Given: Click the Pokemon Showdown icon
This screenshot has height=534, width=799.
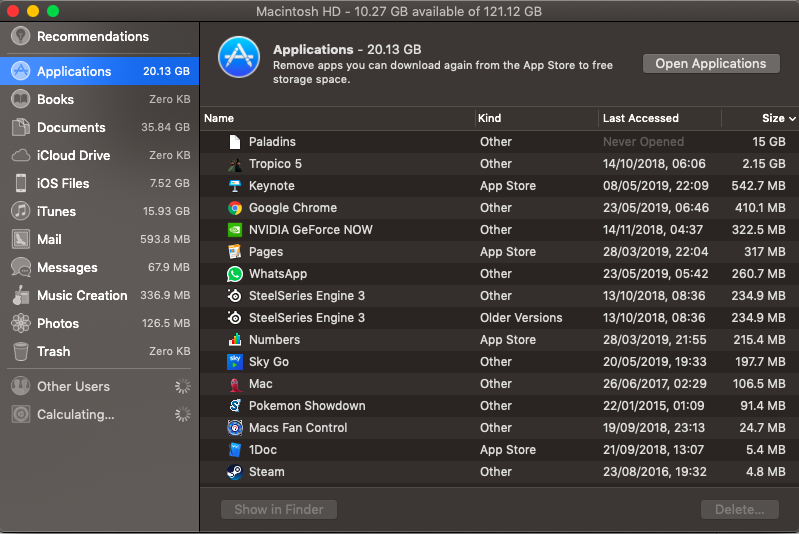Looking at the screenshot, I should (x=235, y=406).
